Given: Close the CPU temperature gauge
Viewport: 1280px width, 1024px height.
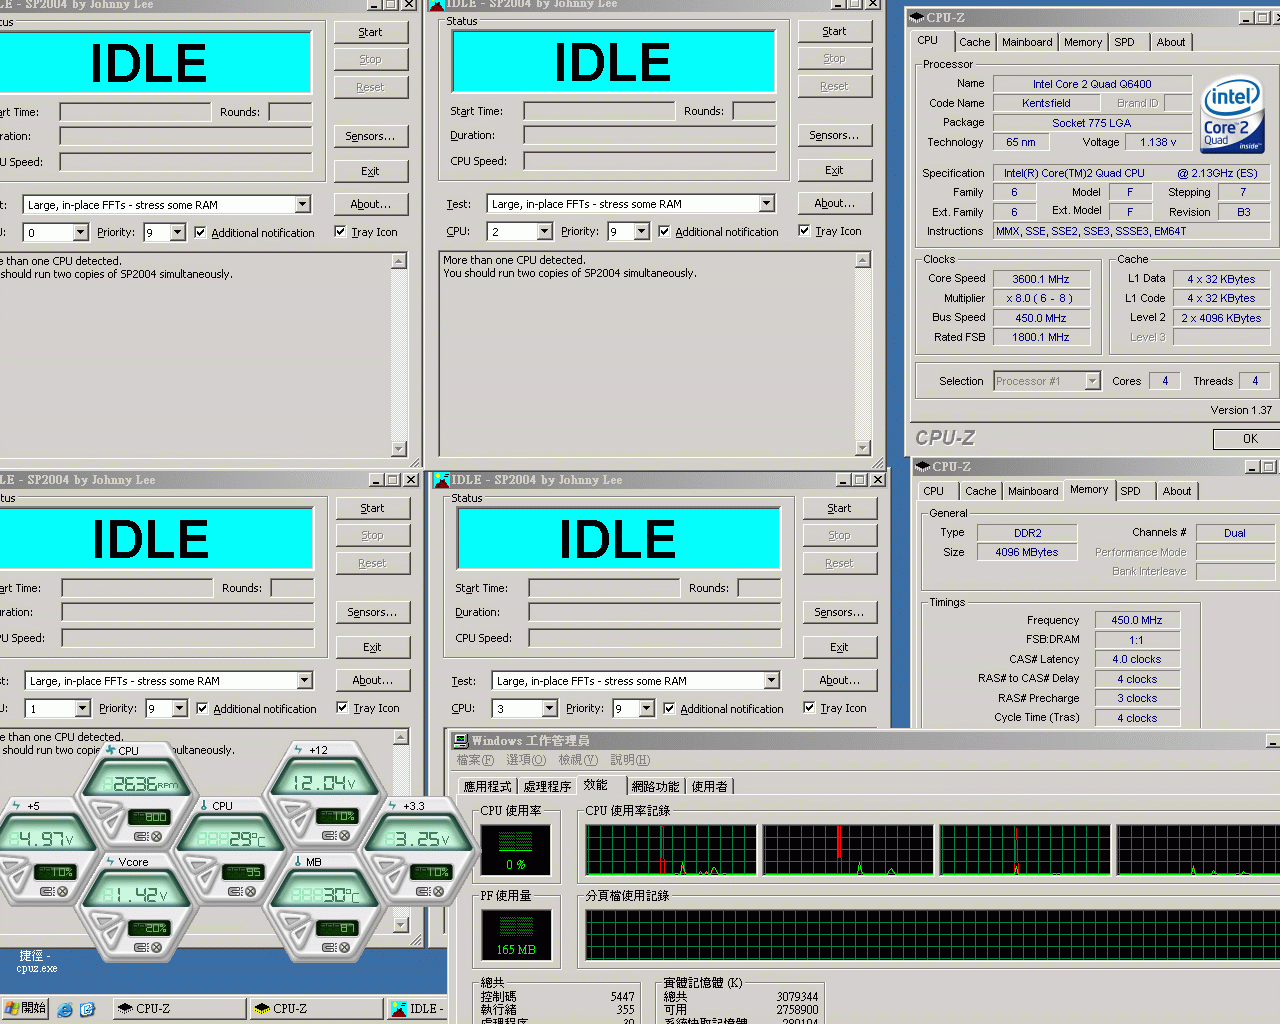Looking at the screenshot, I should point(250,891).
